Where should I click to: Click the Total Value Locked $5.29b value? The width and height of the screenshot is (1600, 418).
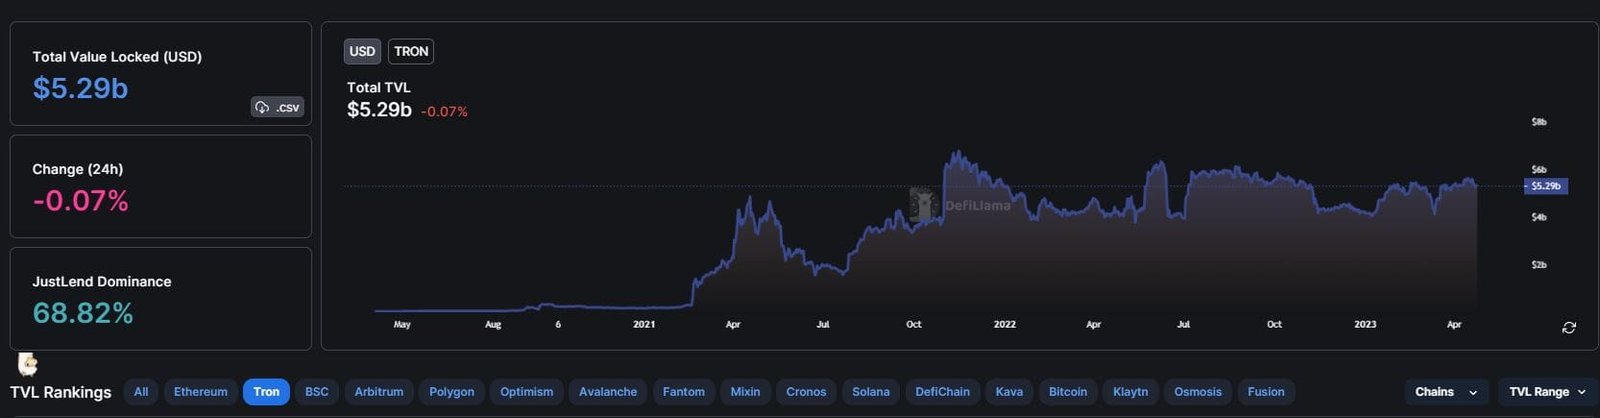click(x=80, y=88)
